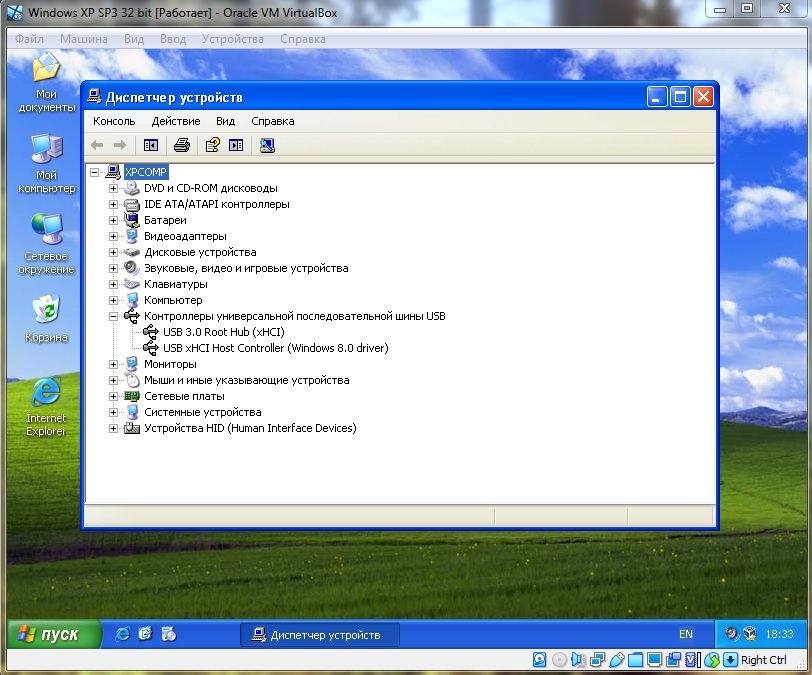The height and width of the screenshot is (675, 812).
Task: Expand Сетевые платы tree node
Action: tap(114, 396)
